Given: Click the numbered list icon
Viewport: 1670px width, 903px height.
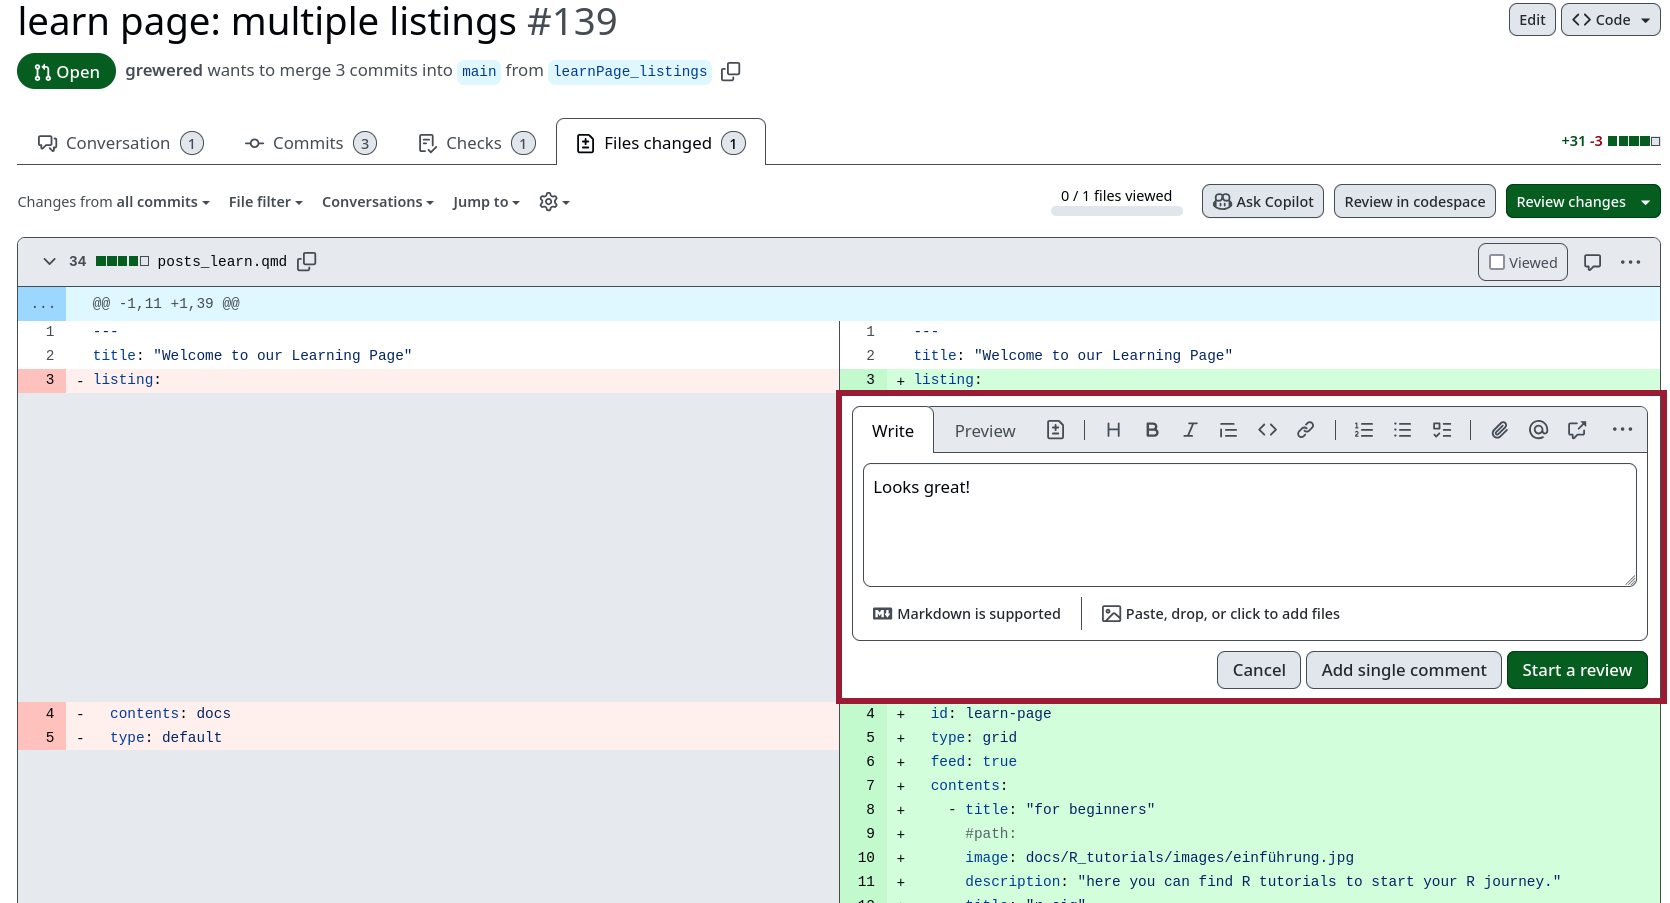Looking at the screenshot, I should point(1363,430).
